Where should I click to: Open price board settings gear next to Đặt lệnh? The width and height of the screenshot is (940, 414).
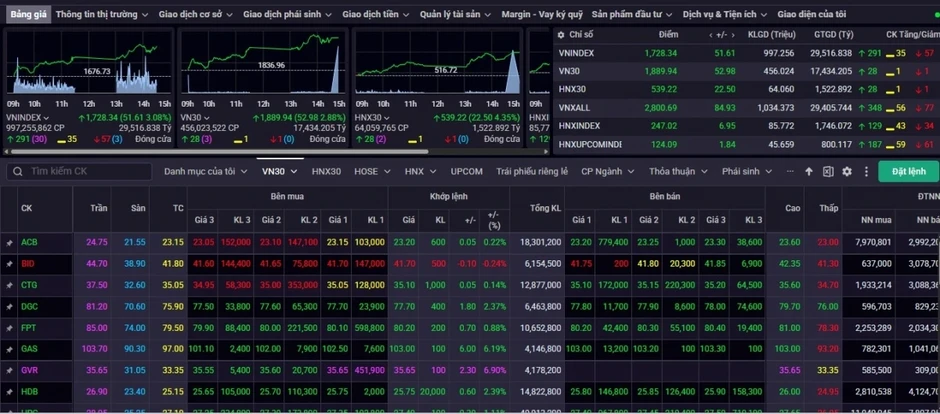pos(846,171)
